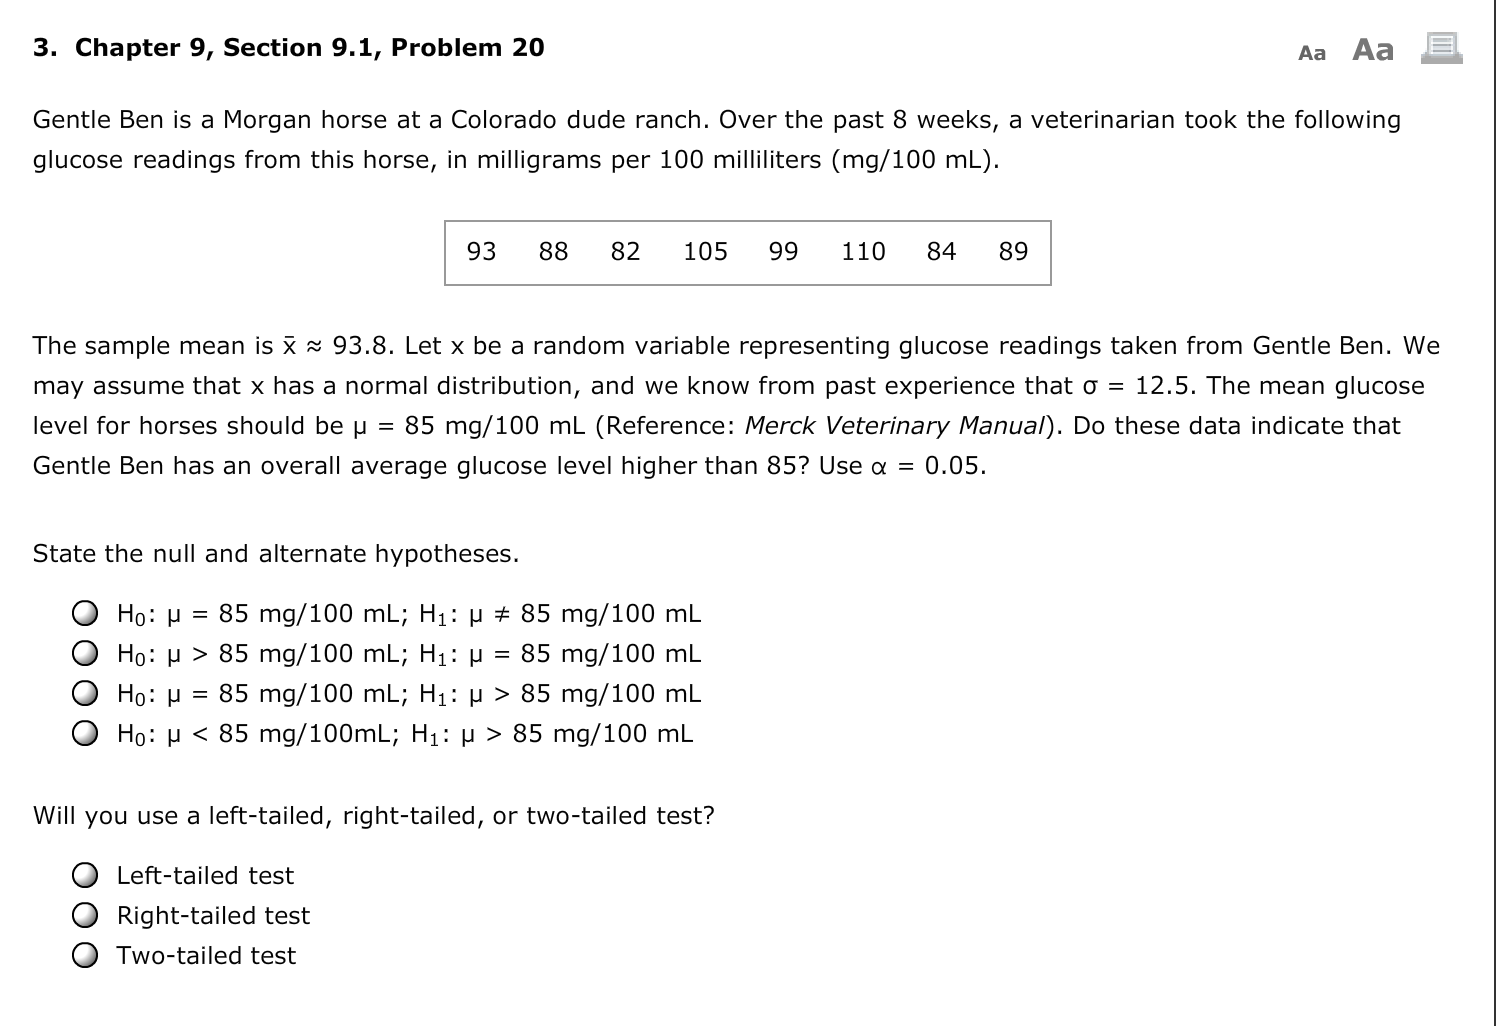1496x1026 pixels.
Task: Select hypothesis option H0: μ > 85, H1: μ = 85
Action: click(86, 651)
